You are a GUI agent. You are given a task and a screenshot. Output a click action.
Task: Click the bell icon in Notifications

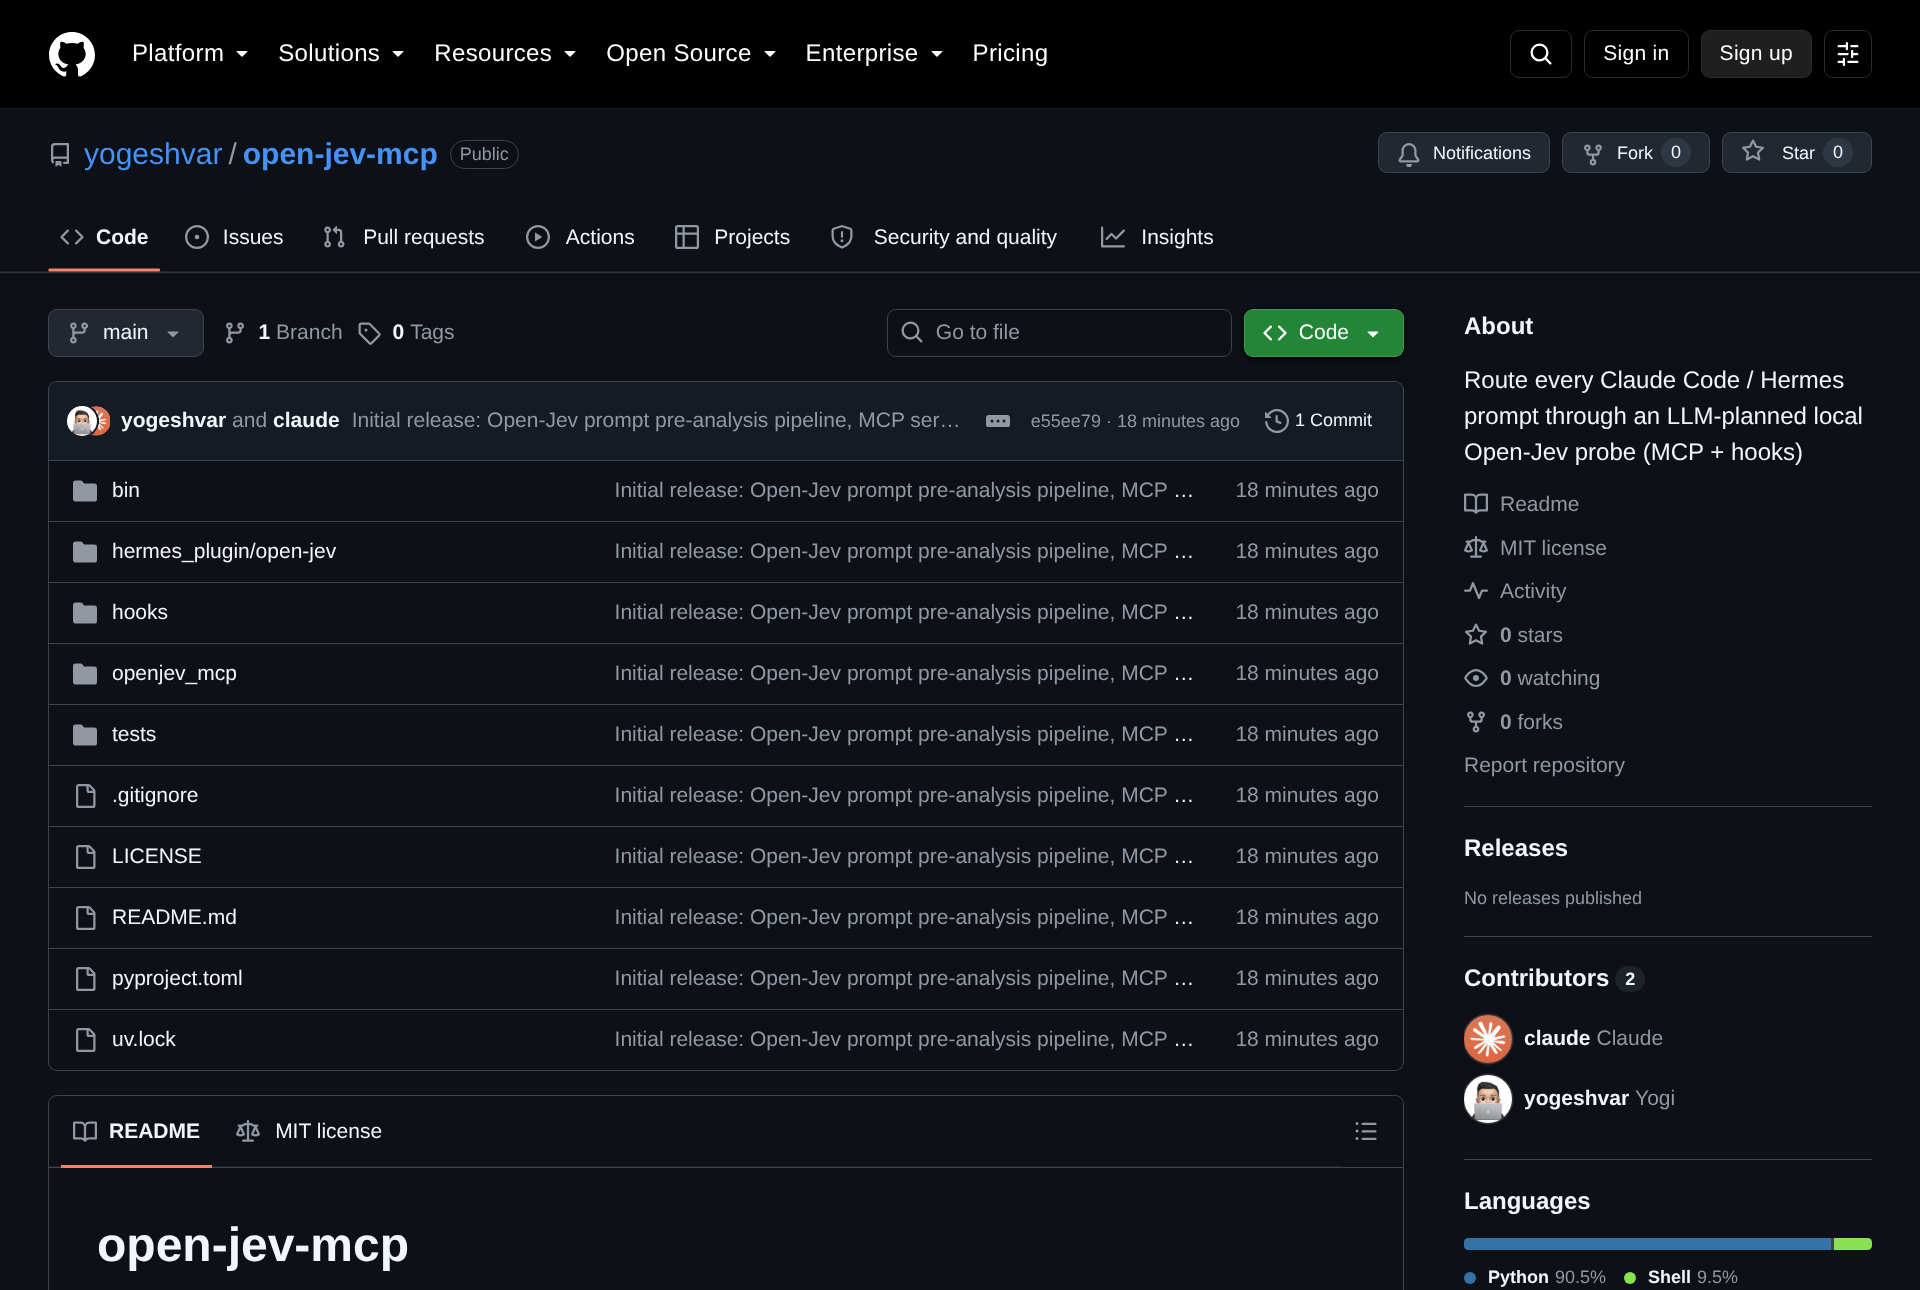point(1409,153)
